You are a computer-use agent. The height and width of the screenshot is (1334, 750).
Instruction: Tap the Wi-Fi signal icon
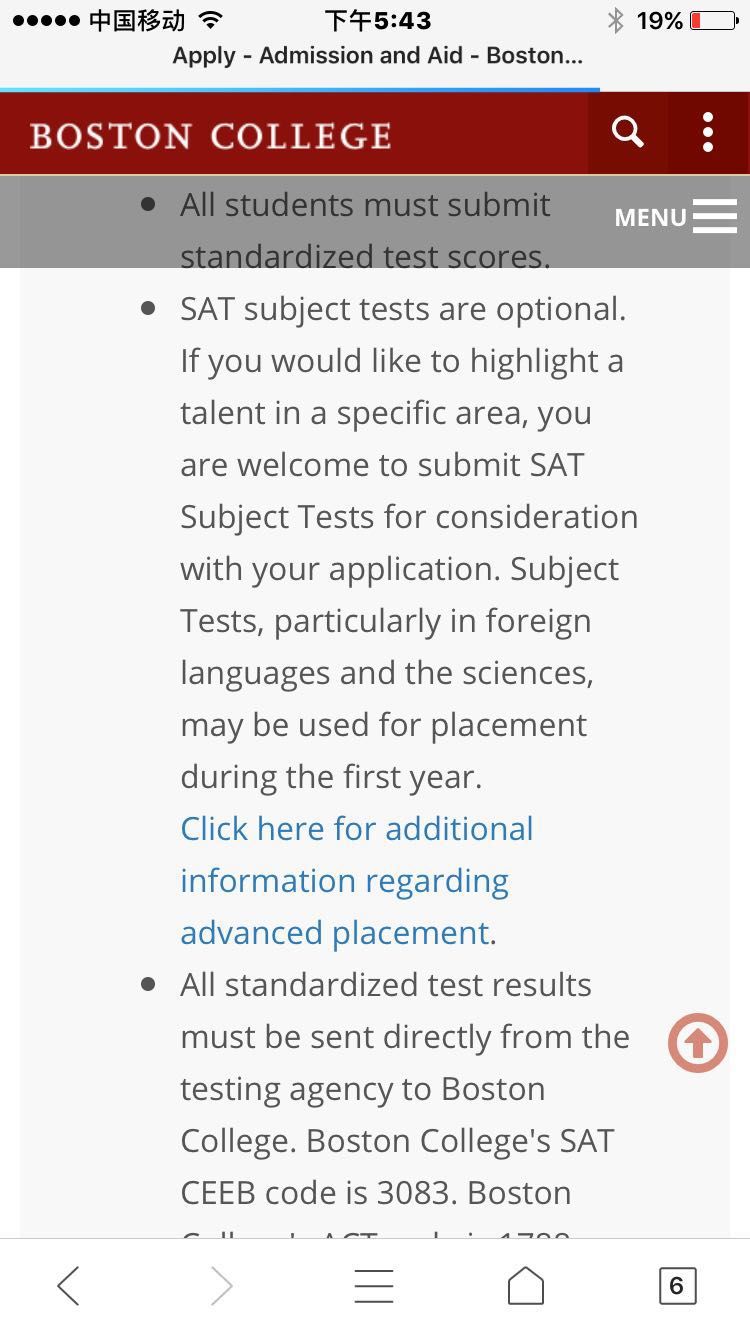click(210, 20)
